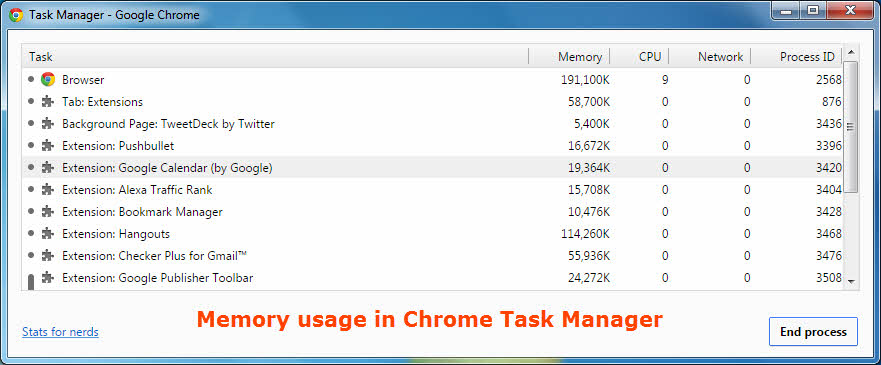This screenshot has width=881, height=365.
Task: Click the 16,672K memory value
Action: 588,145
